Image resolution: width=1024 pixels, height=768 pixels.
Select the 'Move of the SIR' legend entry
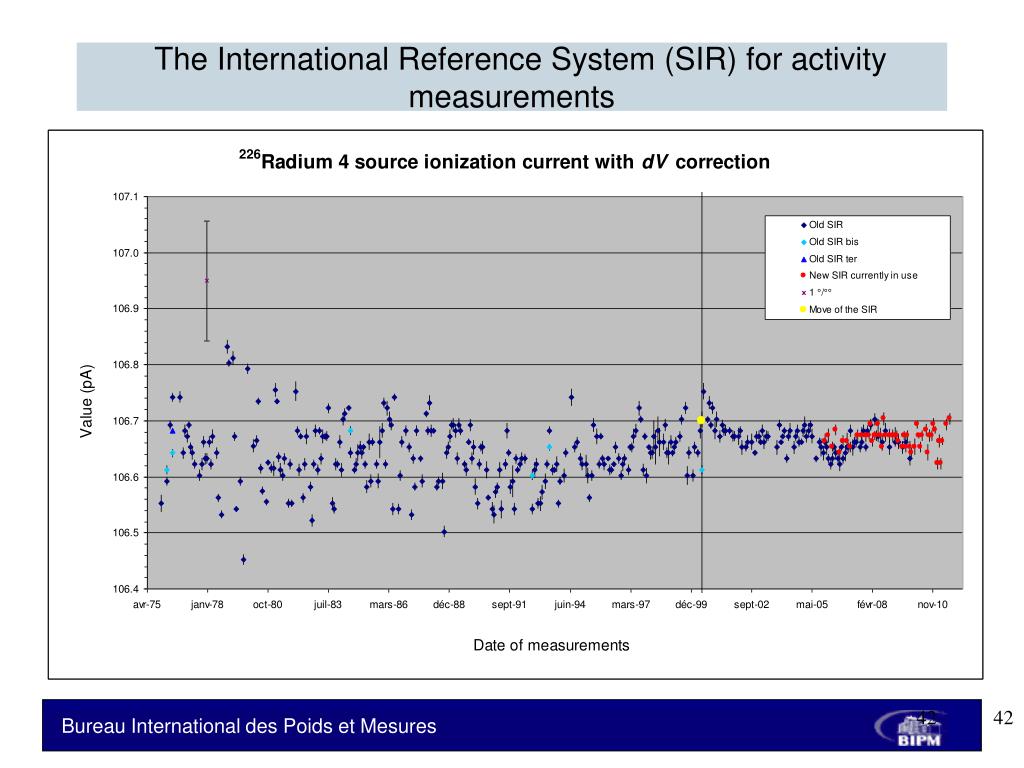pyautogui.click(x=839, y=310)
